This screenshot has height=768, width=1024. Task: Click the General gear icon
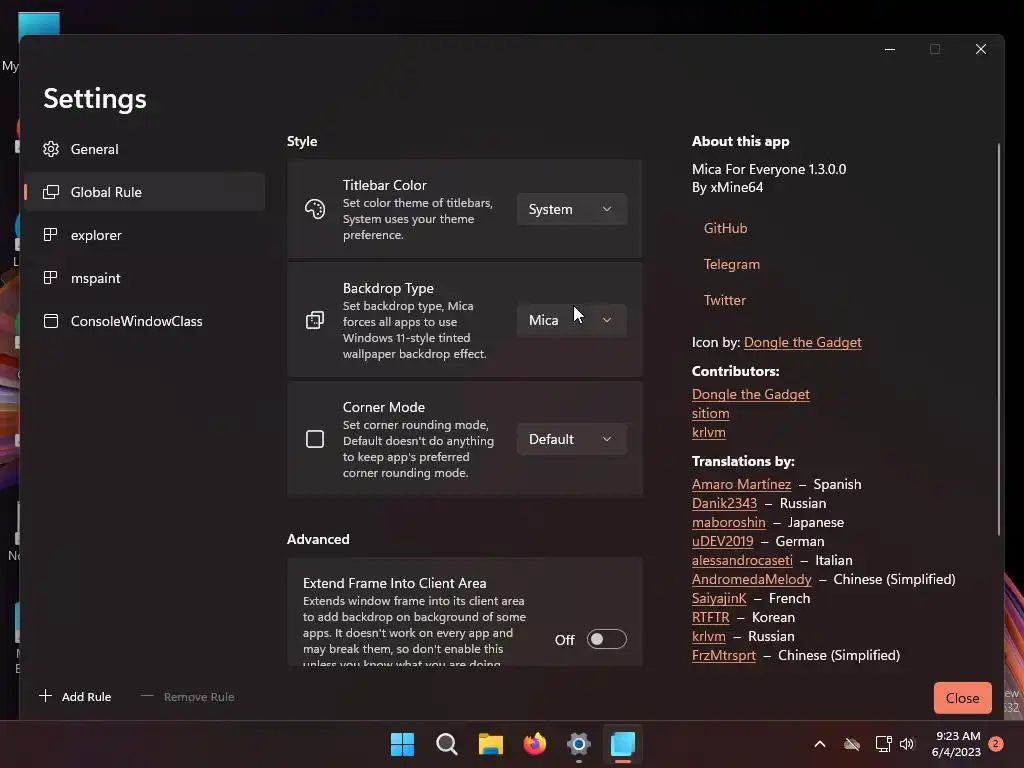point(51,149)
